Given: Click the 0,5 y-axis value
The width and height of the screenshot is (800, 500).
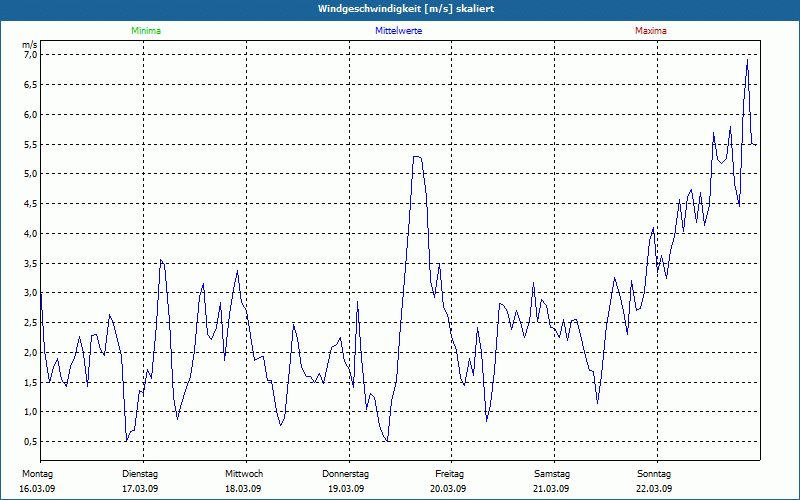Looking at the screenshot, I should [31, 442].
